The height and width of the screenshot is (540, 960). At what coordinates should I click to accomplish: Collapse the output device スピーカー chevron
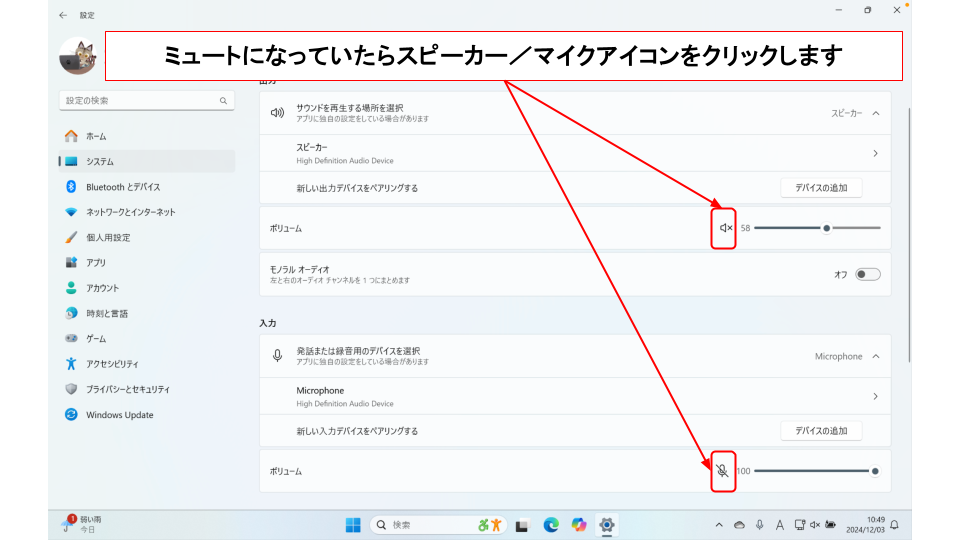(876, 113)
